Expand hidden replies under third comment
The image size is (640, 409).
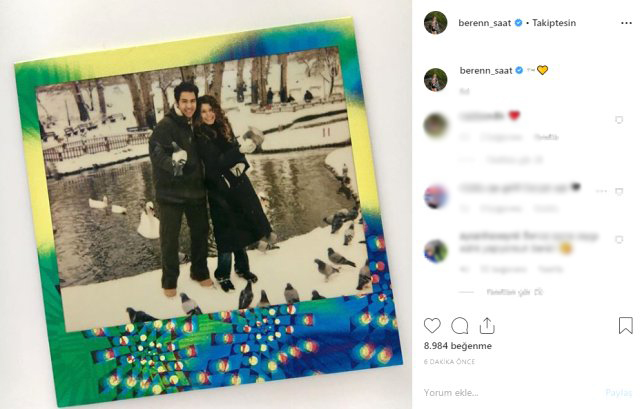[x=514, y=292]
